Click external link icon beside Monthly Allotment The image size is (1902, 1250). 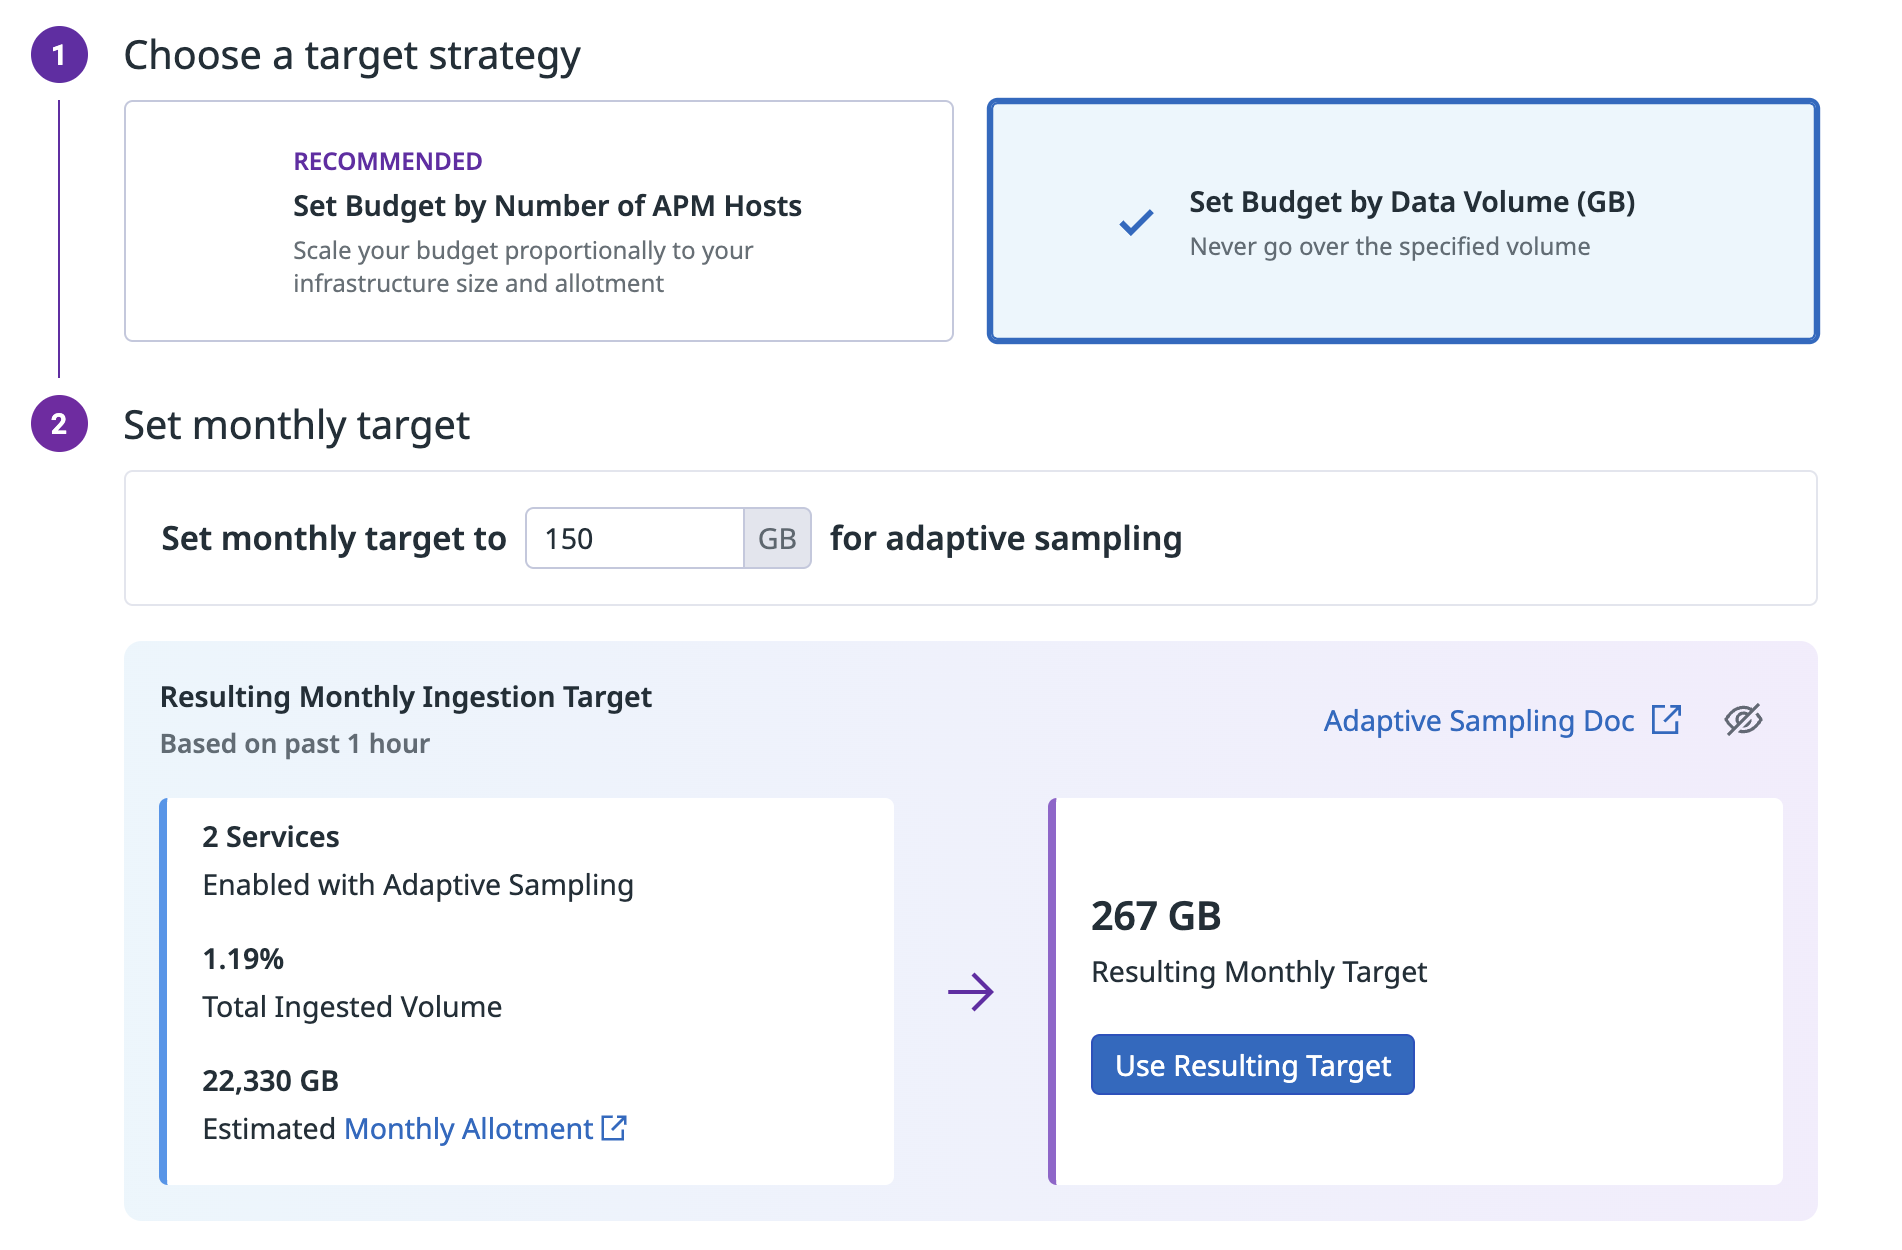[x=614, y=1128]
